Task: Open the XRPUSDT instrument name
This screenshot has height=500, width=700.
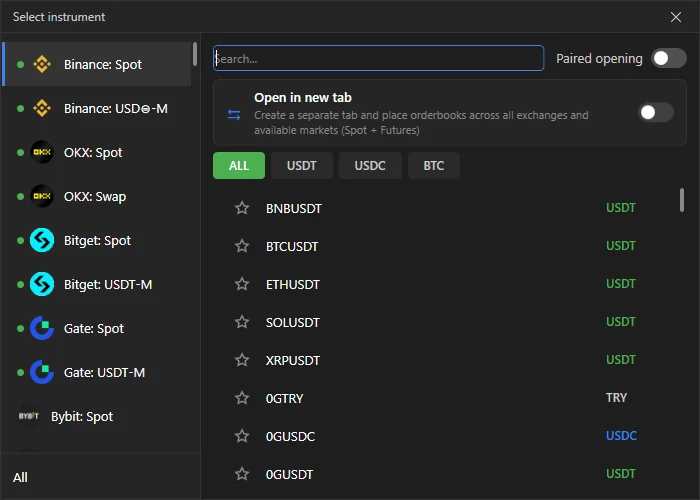Action: tap(293, 360)
